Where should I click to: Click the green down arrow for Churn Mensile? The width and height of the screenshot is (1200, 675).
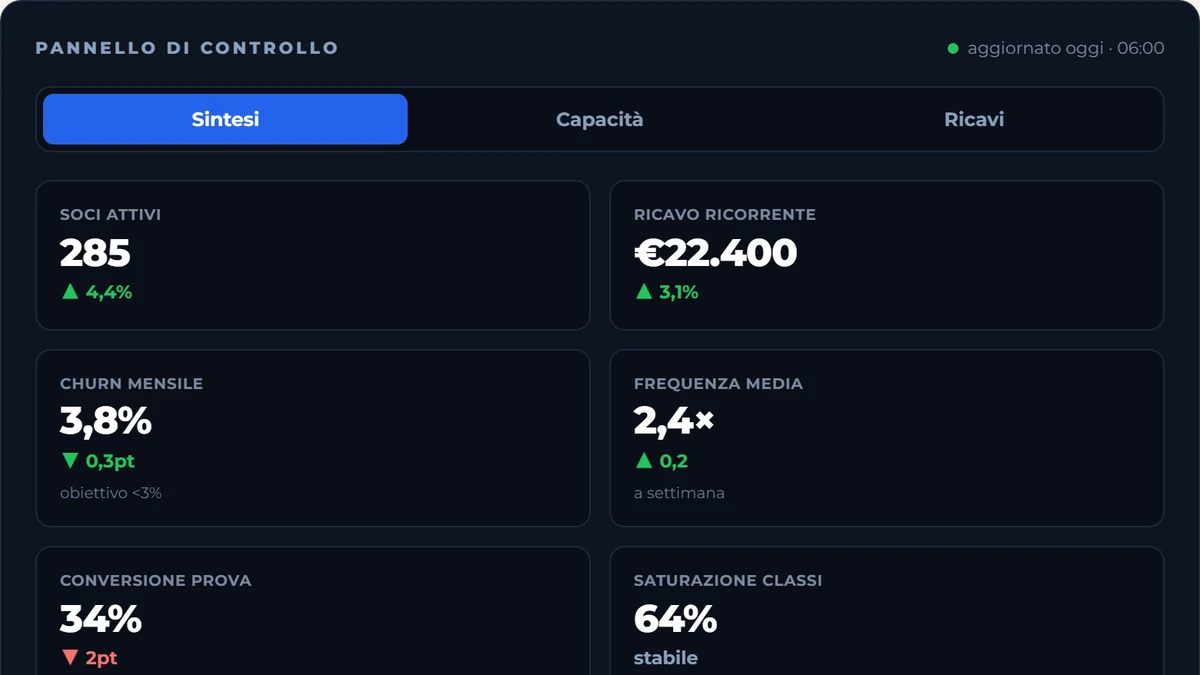pyautogui.click(x=69, y=461)
